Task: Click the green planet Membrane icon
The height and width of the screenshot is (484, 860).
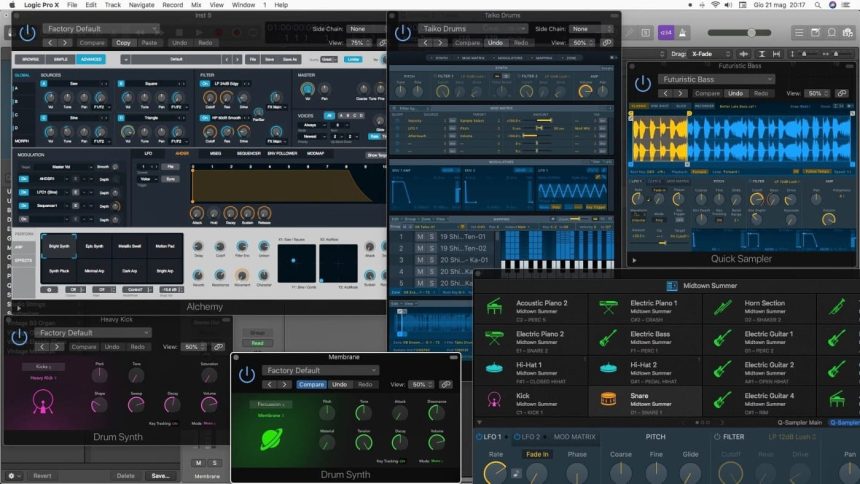Action: 269,441
